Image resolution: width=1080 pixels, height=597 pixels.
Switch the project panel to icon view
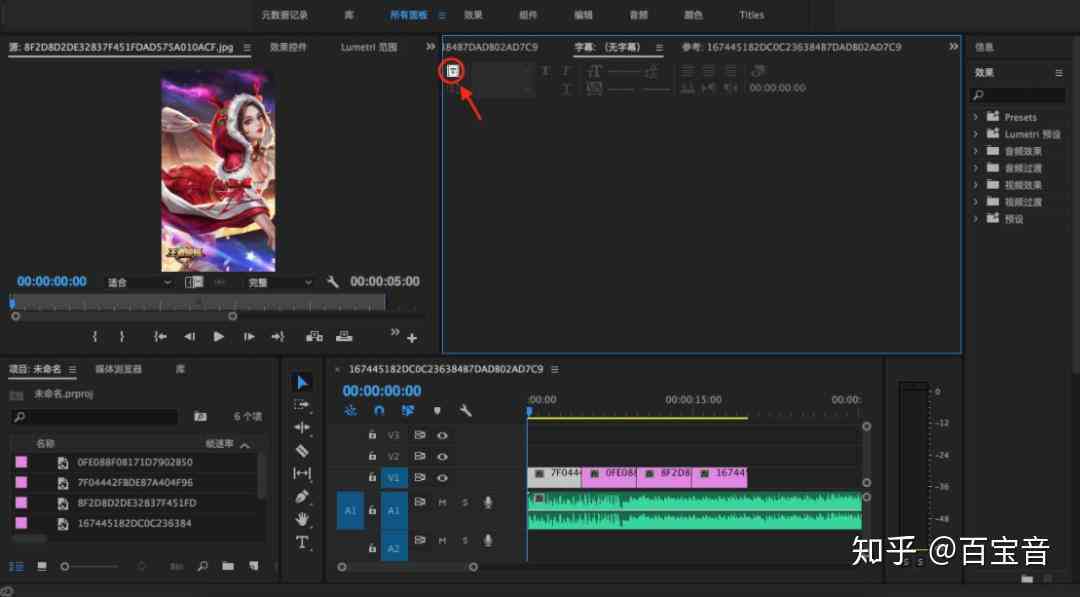click(x=42, y=566)
